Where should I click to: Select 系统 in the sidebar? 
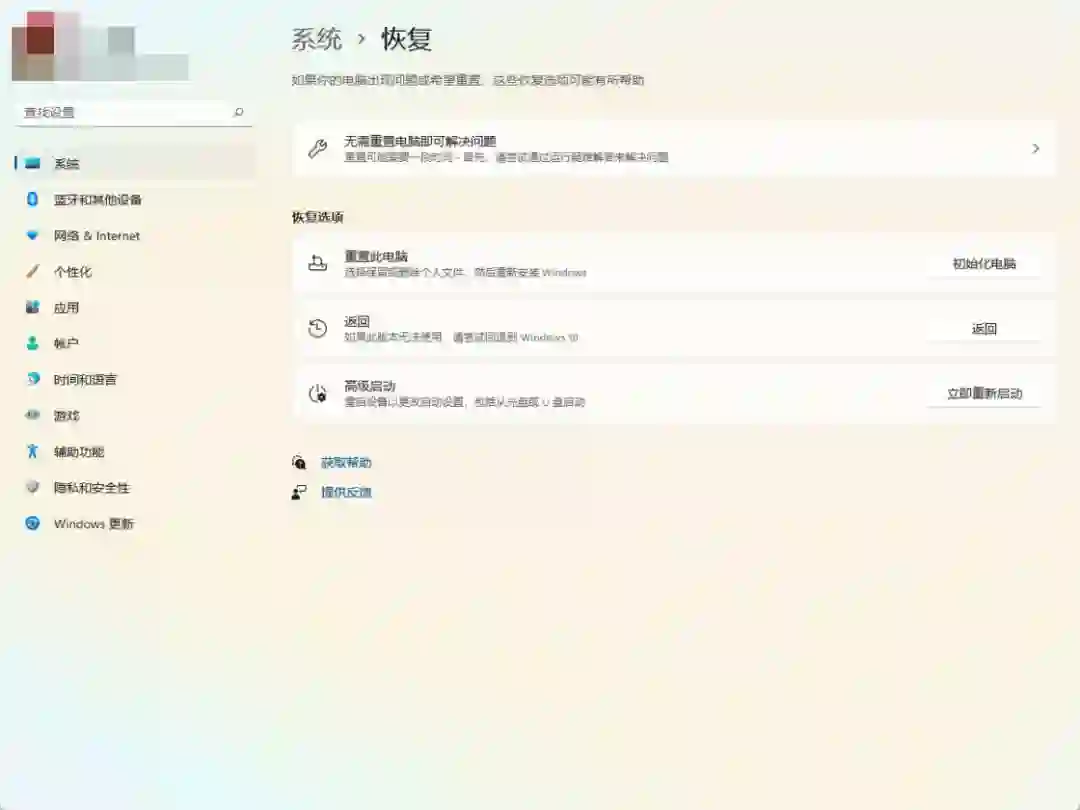(x=134, y=163)
